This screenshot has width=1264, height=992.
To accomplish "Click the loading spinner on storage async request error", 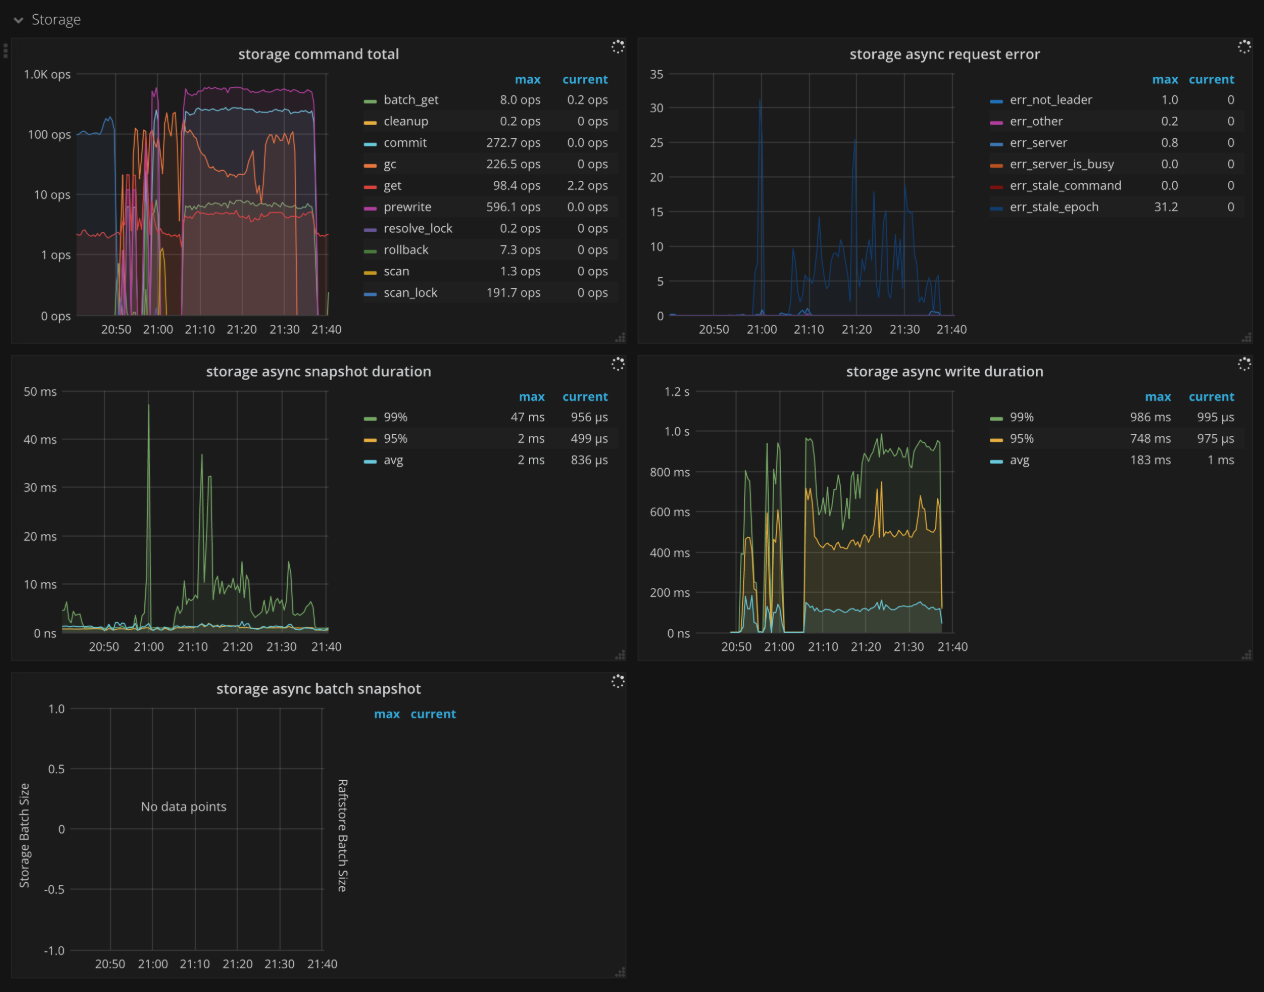I will click(1244, 46).
